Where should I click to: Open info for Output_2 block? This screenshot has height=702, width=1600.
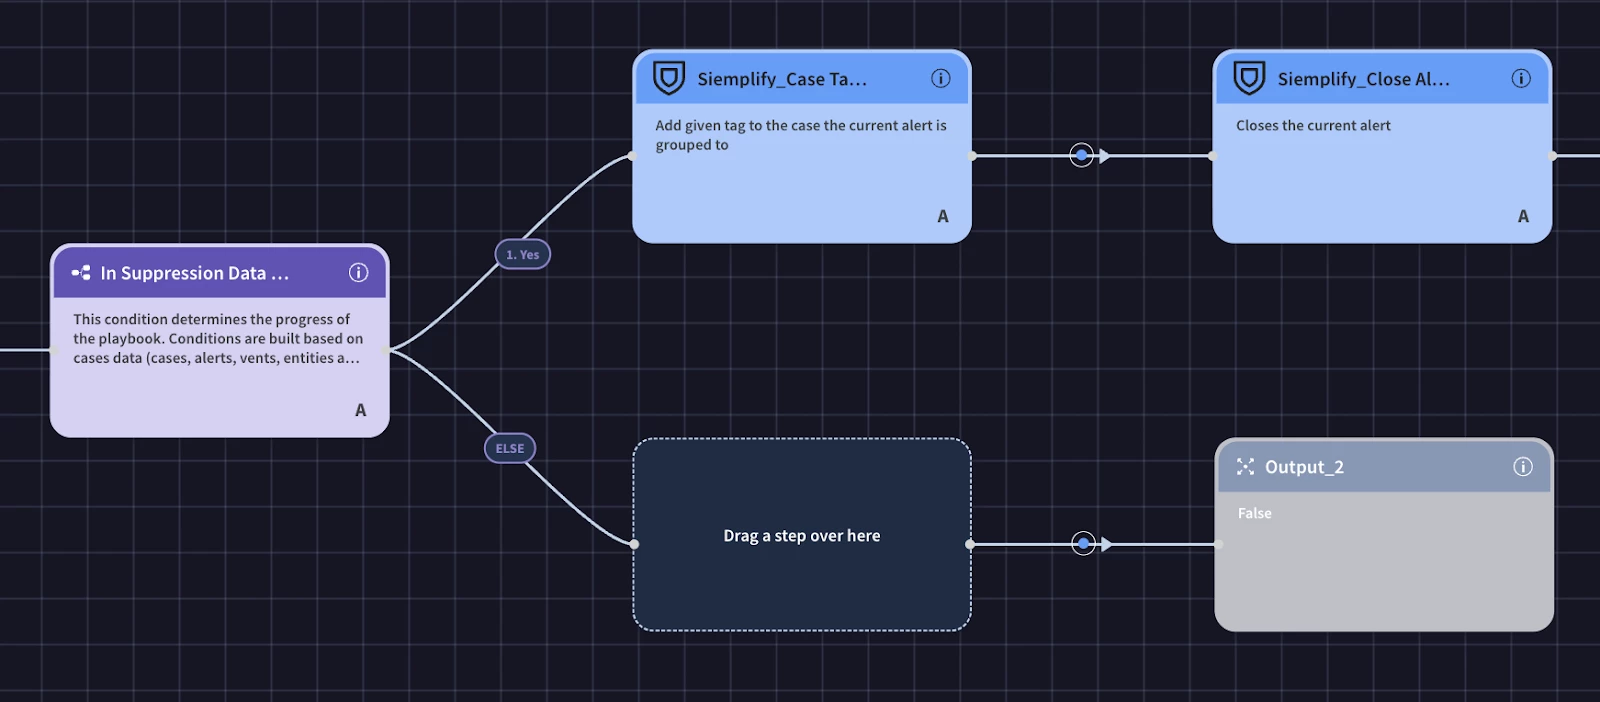[x=1522, y=467]
